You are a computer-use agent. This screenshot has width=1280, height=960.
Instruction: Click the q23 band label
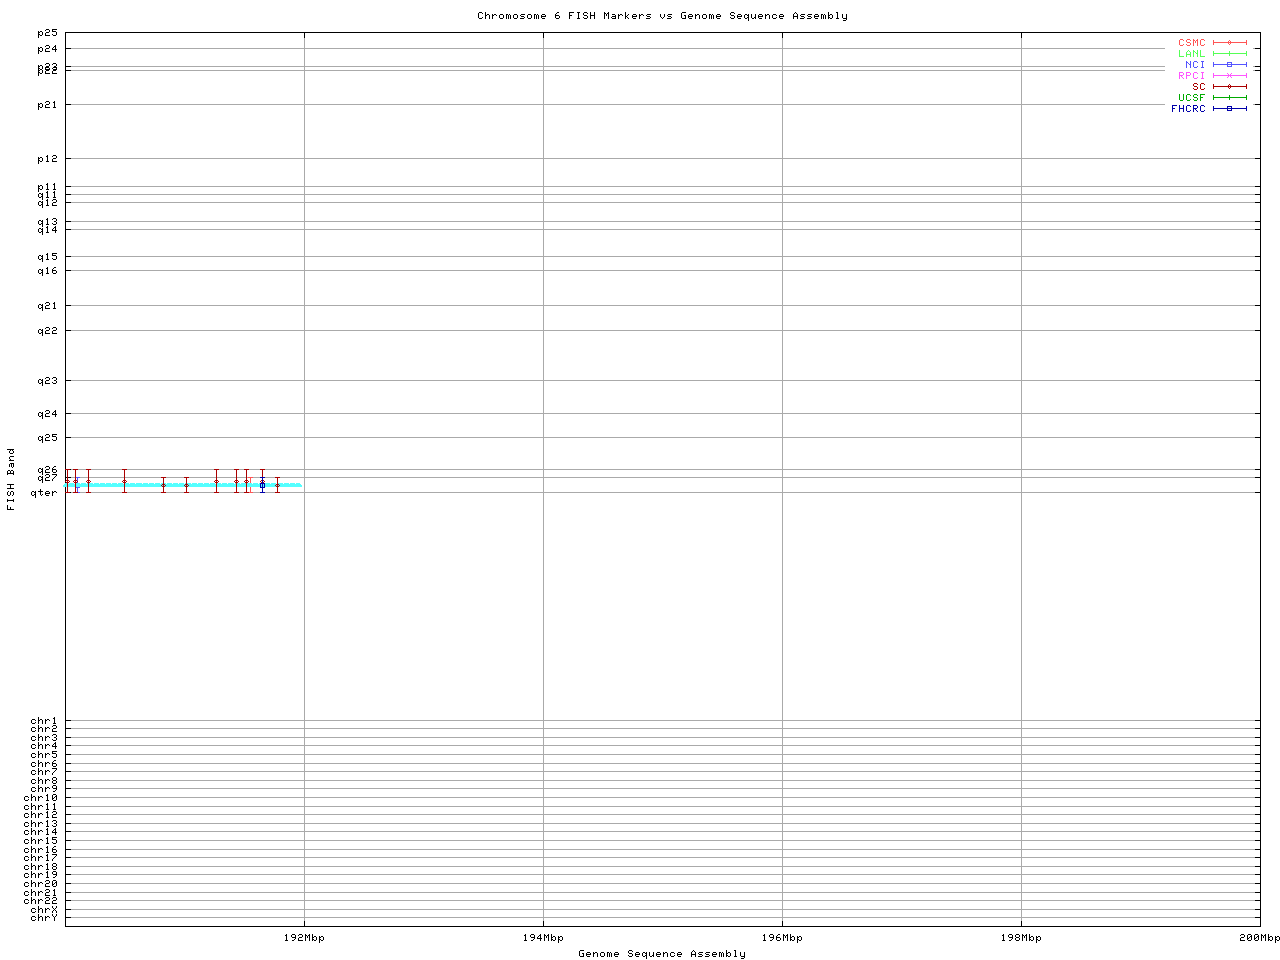[x=47, y=381]
